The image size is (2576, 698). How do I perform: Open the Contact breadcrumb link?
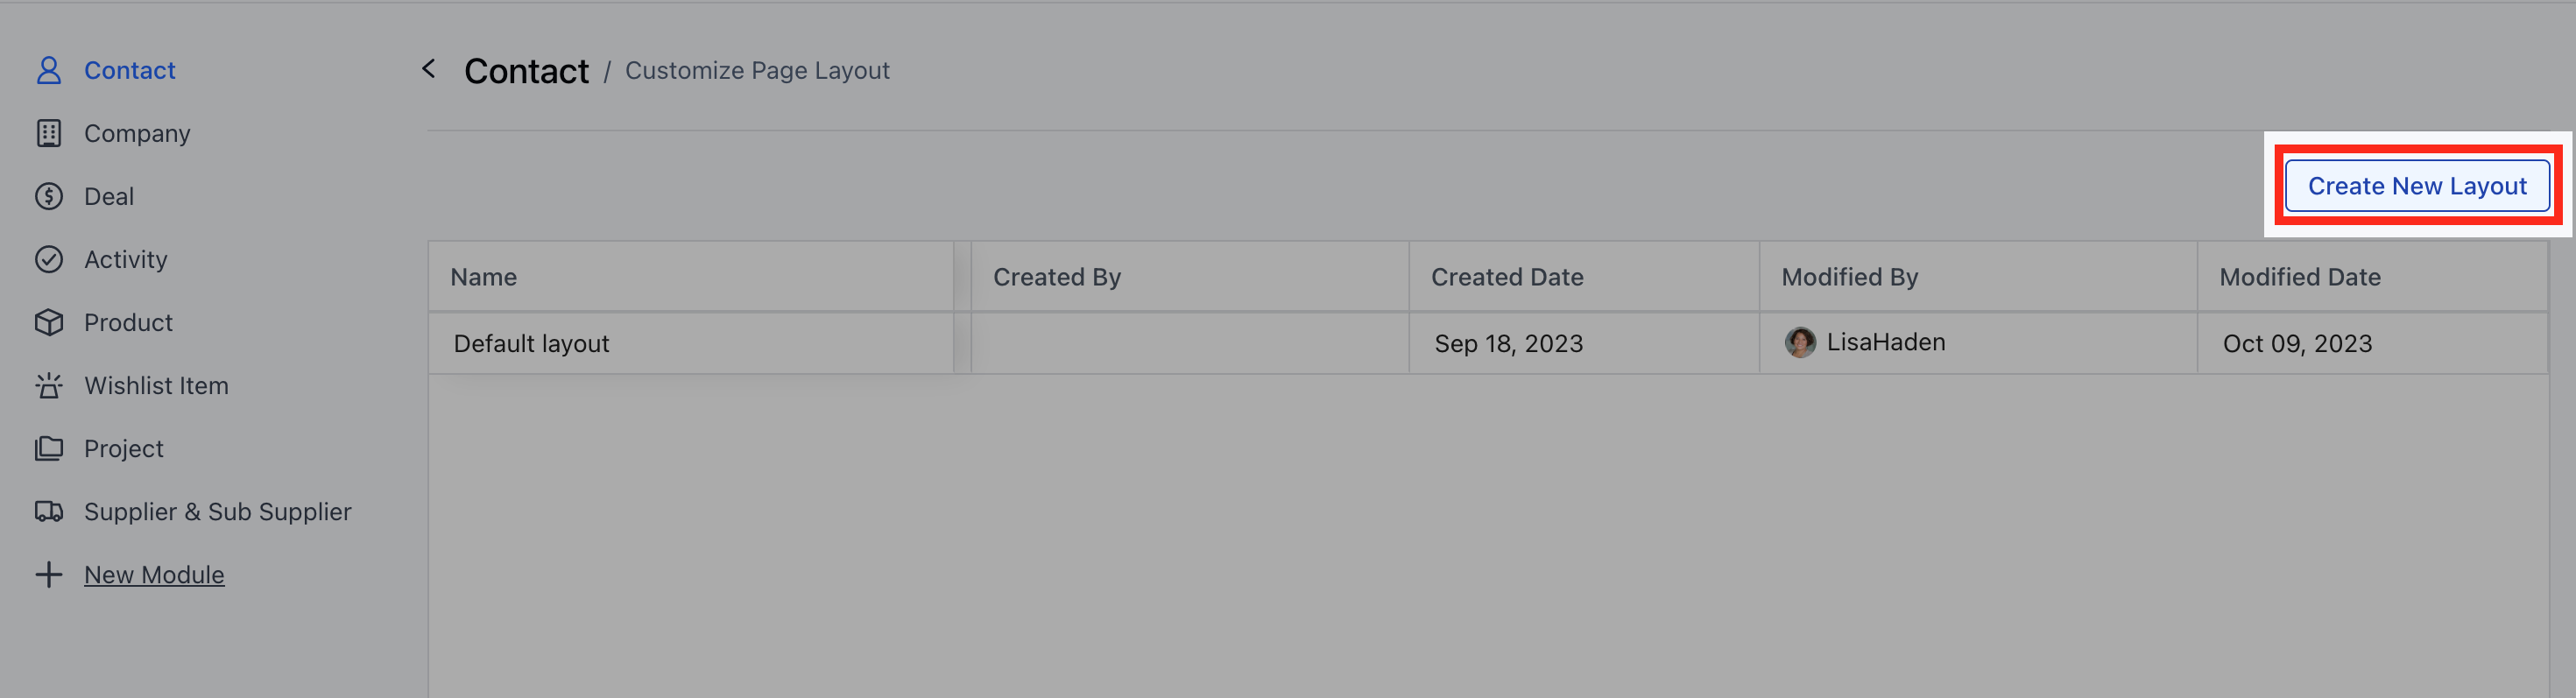[526, 69]
